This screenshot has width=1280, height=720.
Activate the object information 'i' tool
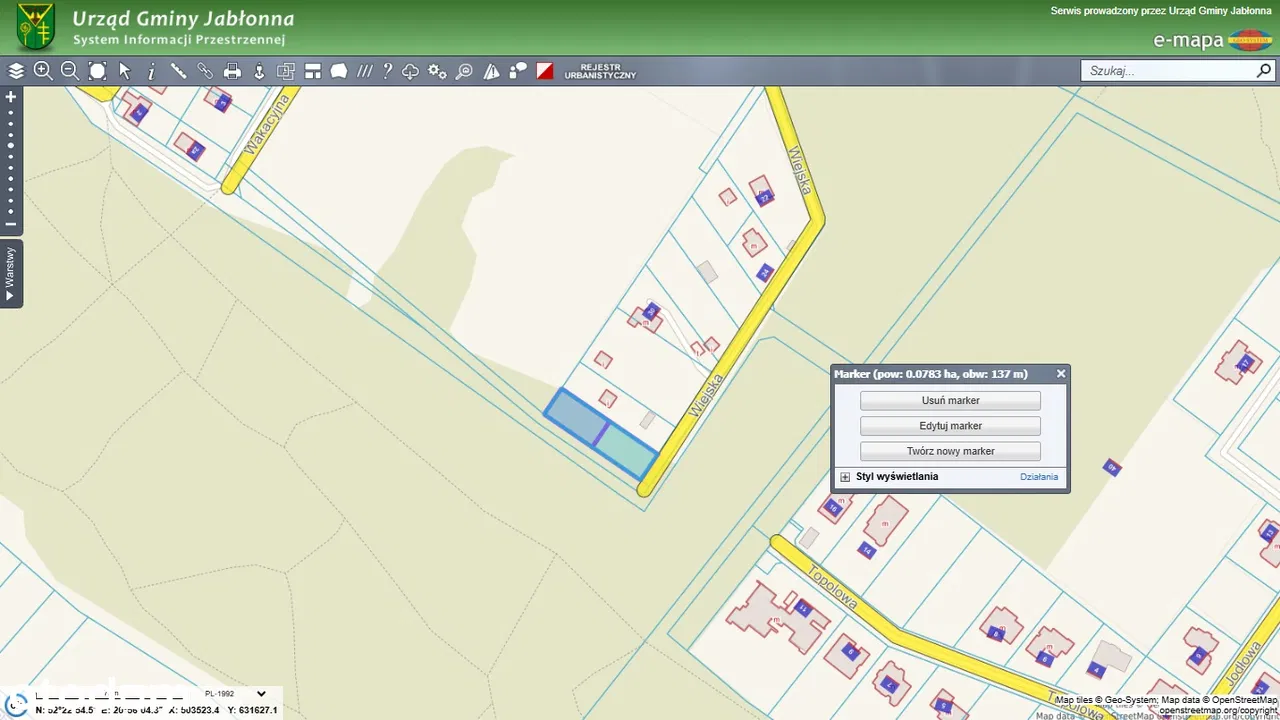pos(151,71)
